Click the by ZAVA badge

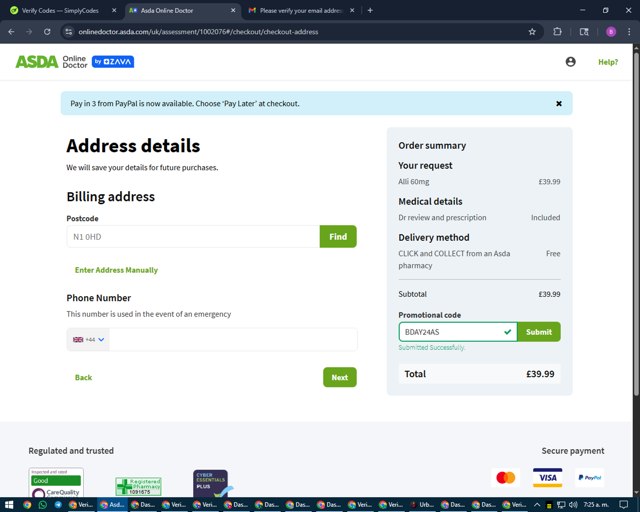click(x=113, y=62)
